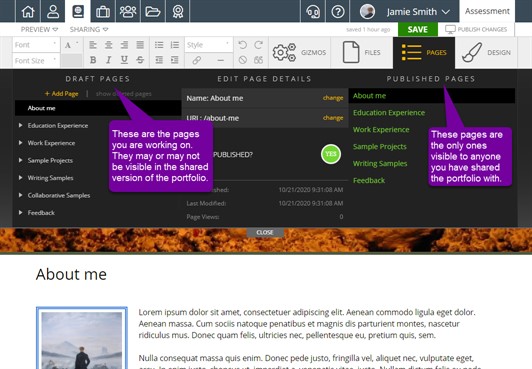Open published Work Experience page
This screenshot has width=532, height=369.
[381, 130]
